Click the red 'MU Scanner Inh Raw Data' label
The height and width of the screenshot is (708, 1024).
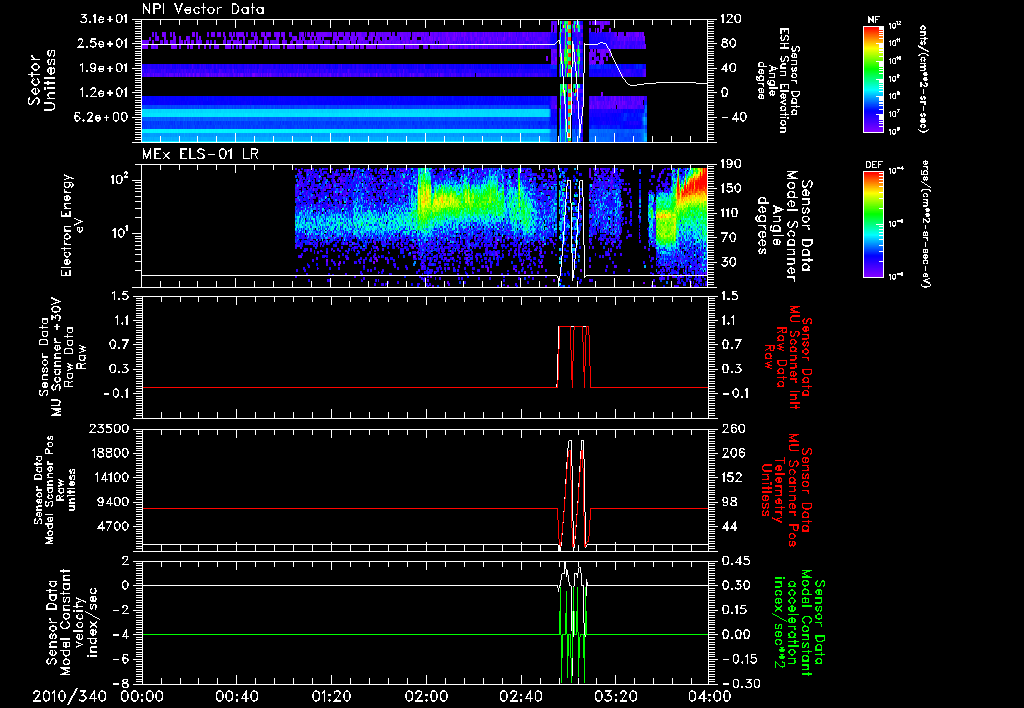[787, 357]
